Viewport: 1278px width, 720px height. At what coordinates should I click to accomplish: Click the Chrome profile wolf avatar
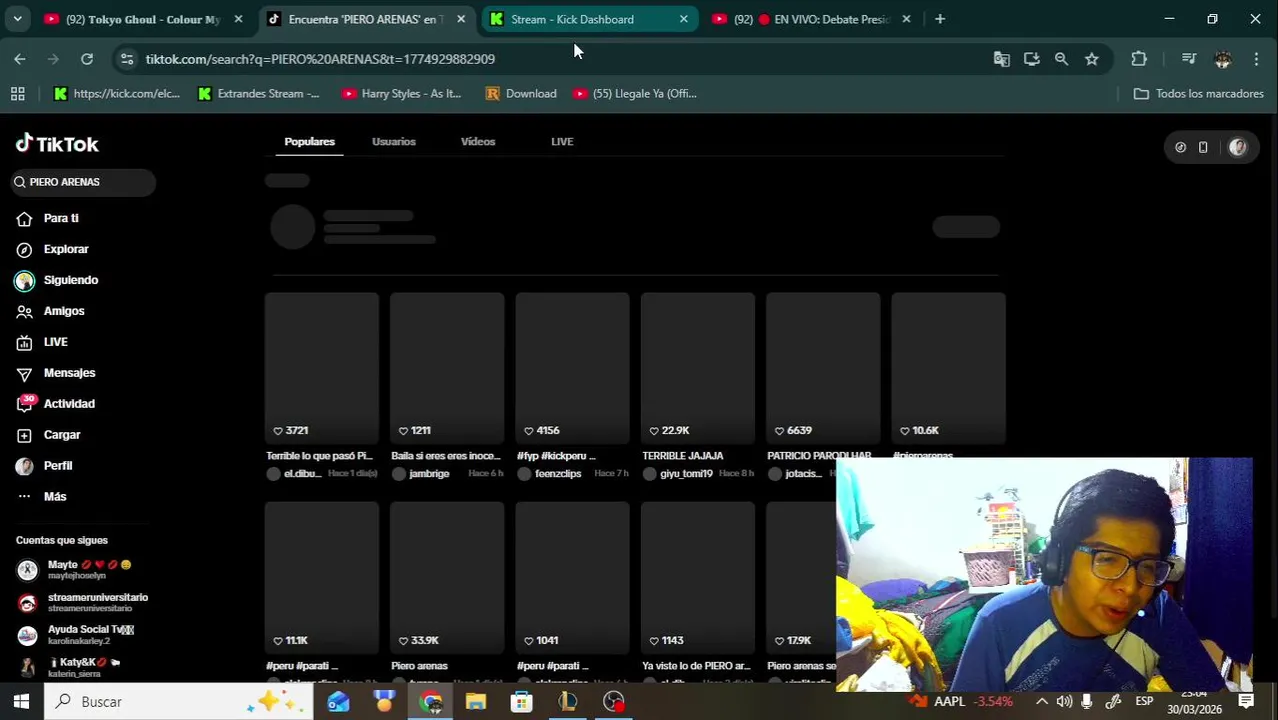[x=1222, y=59]
